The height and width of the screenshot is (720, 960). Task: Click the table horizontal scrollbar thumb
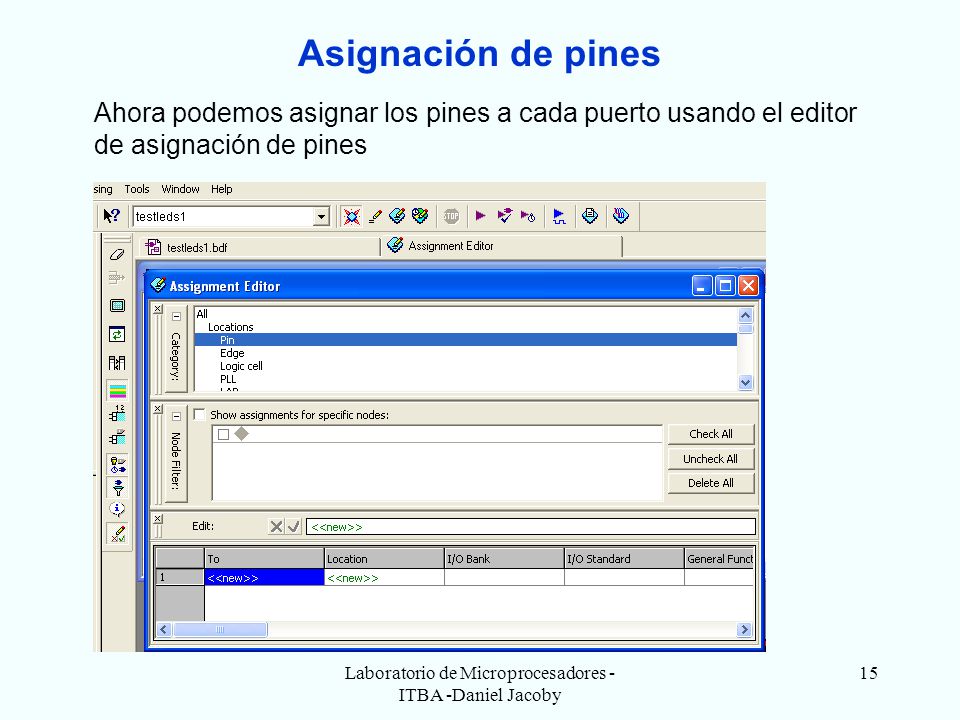click(x=220, y=629)
